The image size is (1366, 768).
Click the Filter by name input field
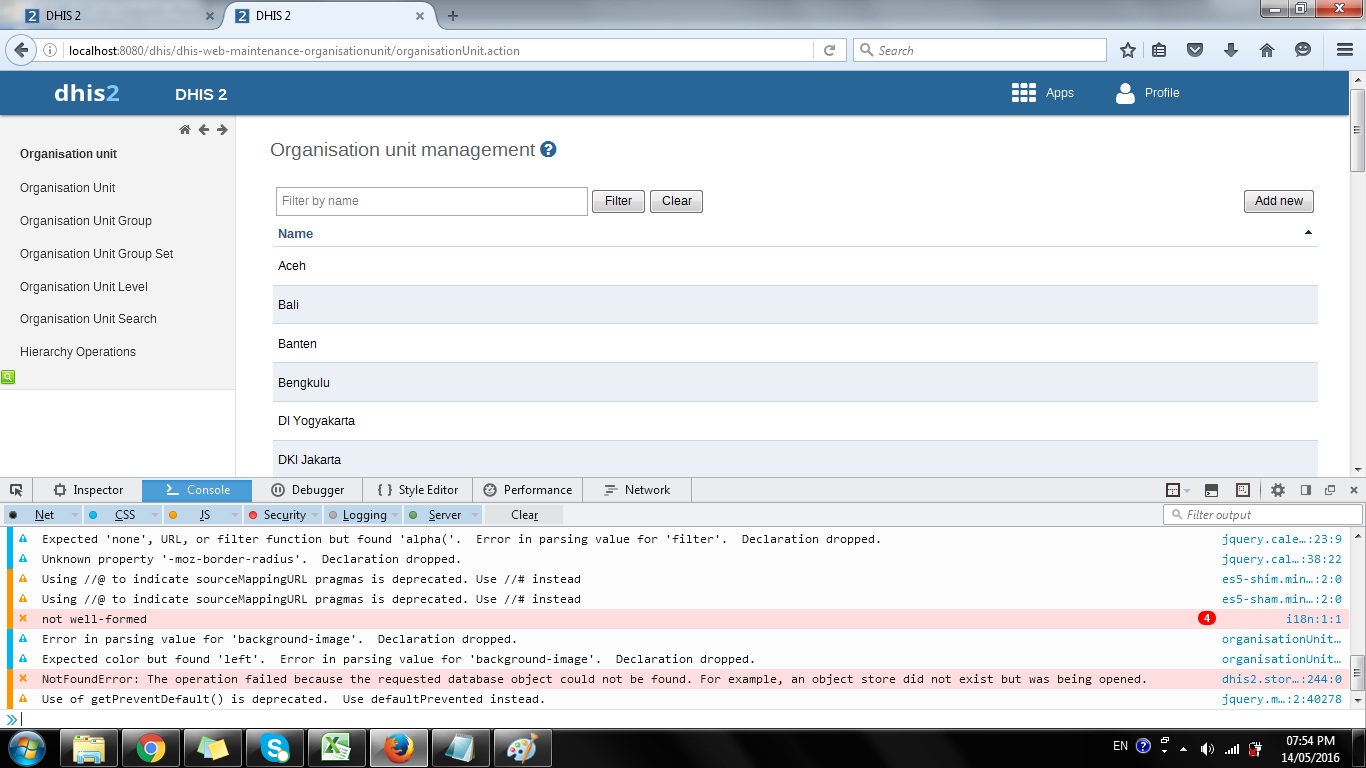pyautogui.click(x=431, y=201)
